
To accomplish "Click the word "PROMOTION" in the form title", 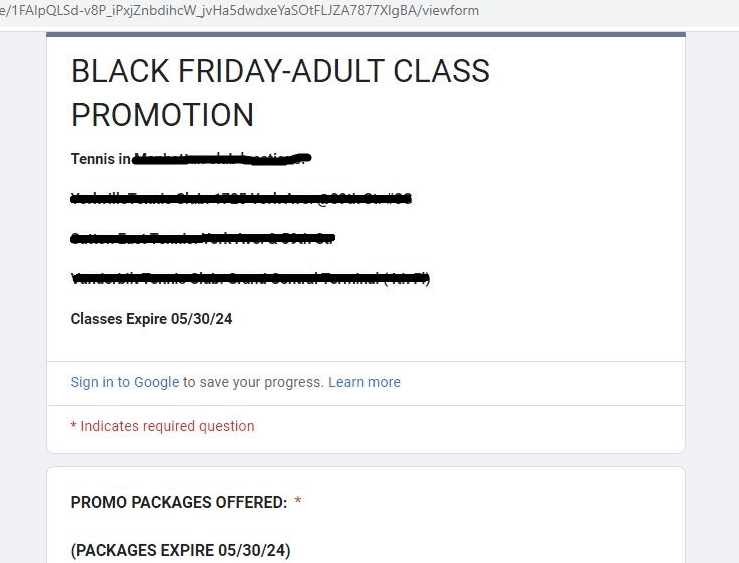I will (x=162, y=115).
